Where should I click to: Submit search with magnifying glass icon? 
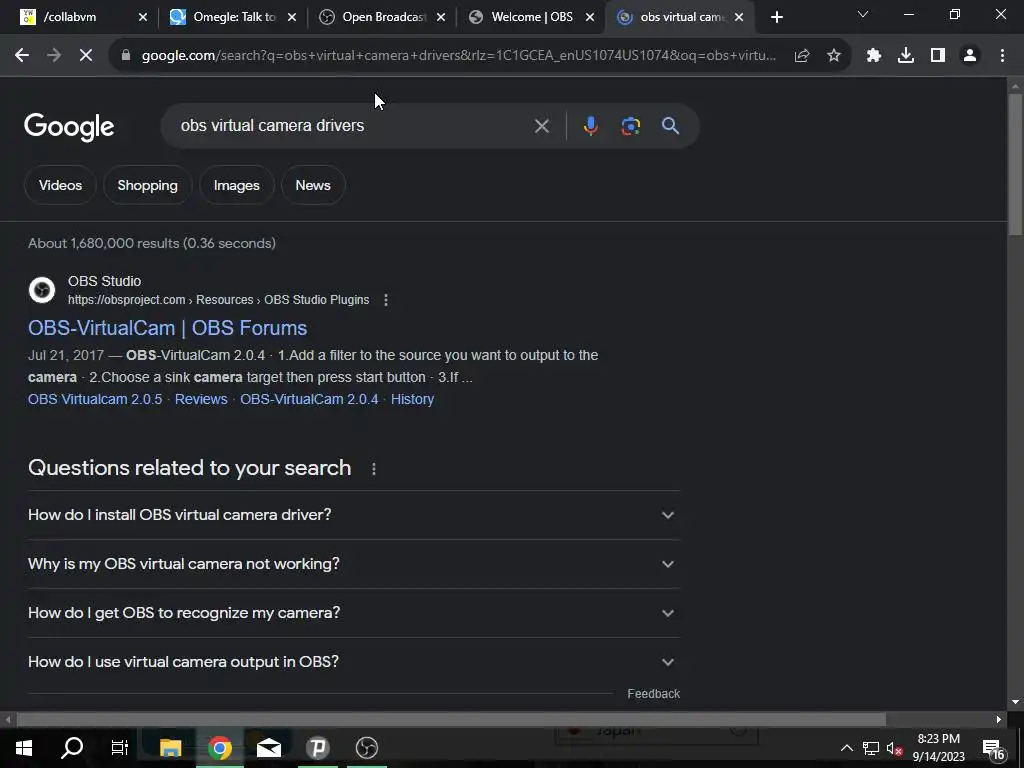pyautogui.click(x=671, y=126)
